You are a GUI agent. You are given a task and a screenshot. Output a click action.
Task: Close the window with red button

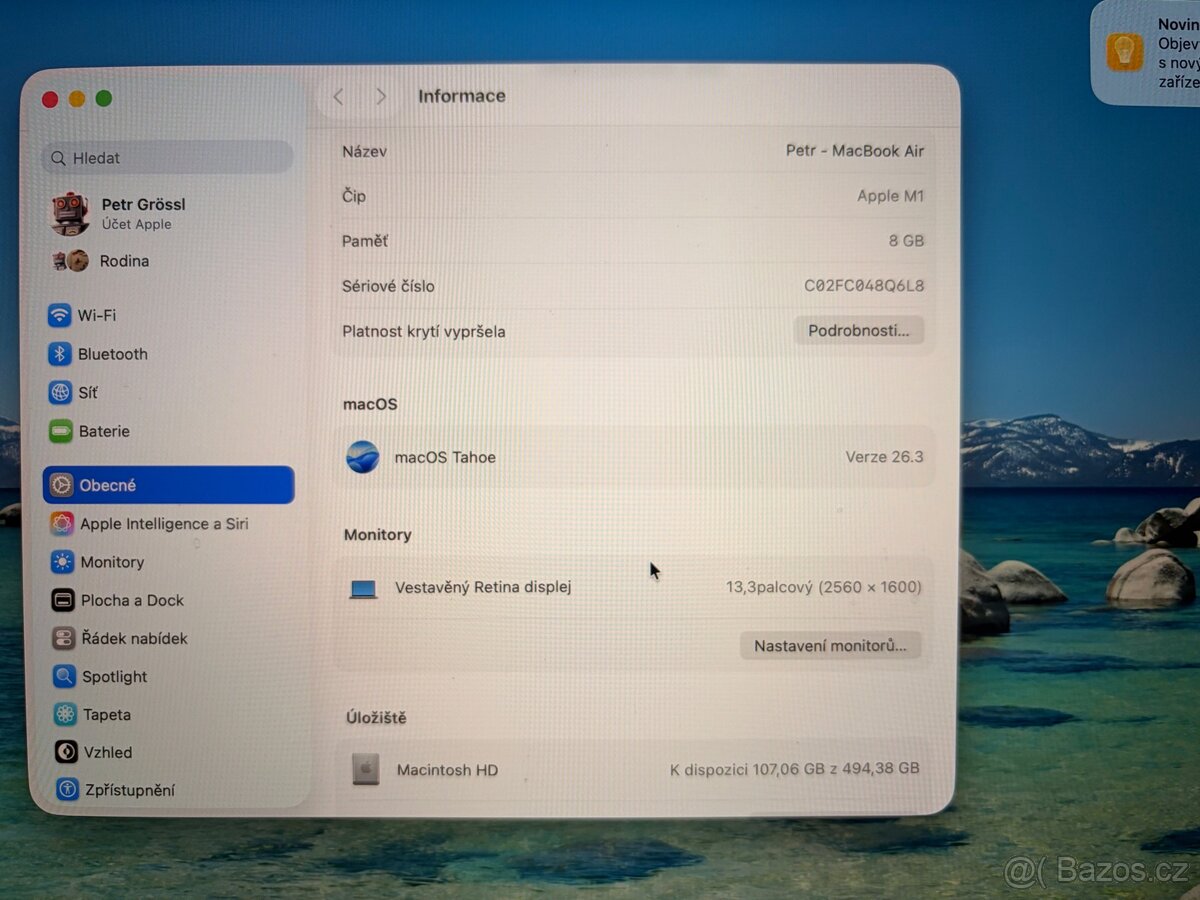coord(50,99)
